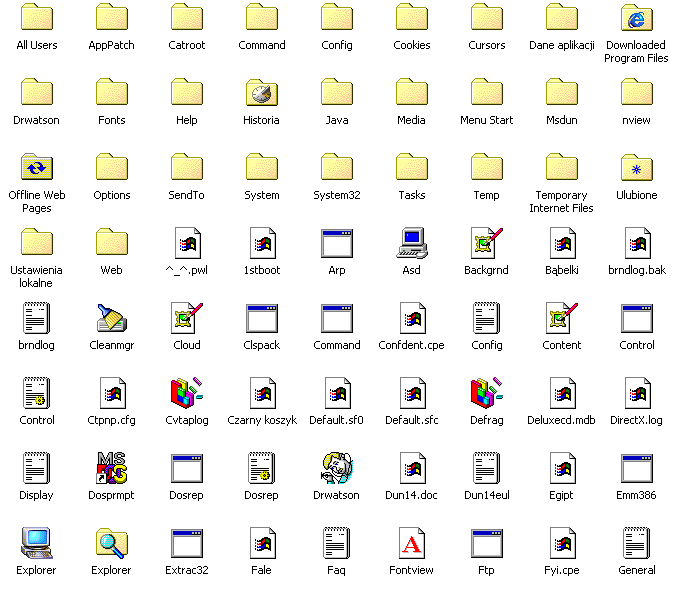Image resolution: width=698 pixels, height=602 pixels.
Task: Open the Config folder
Action: coord(337,18)
